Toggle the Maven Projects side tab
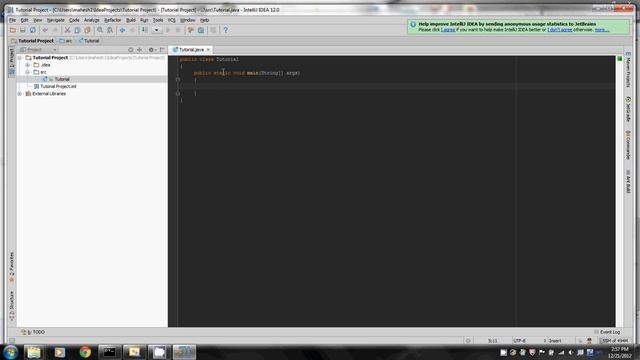 628,69
